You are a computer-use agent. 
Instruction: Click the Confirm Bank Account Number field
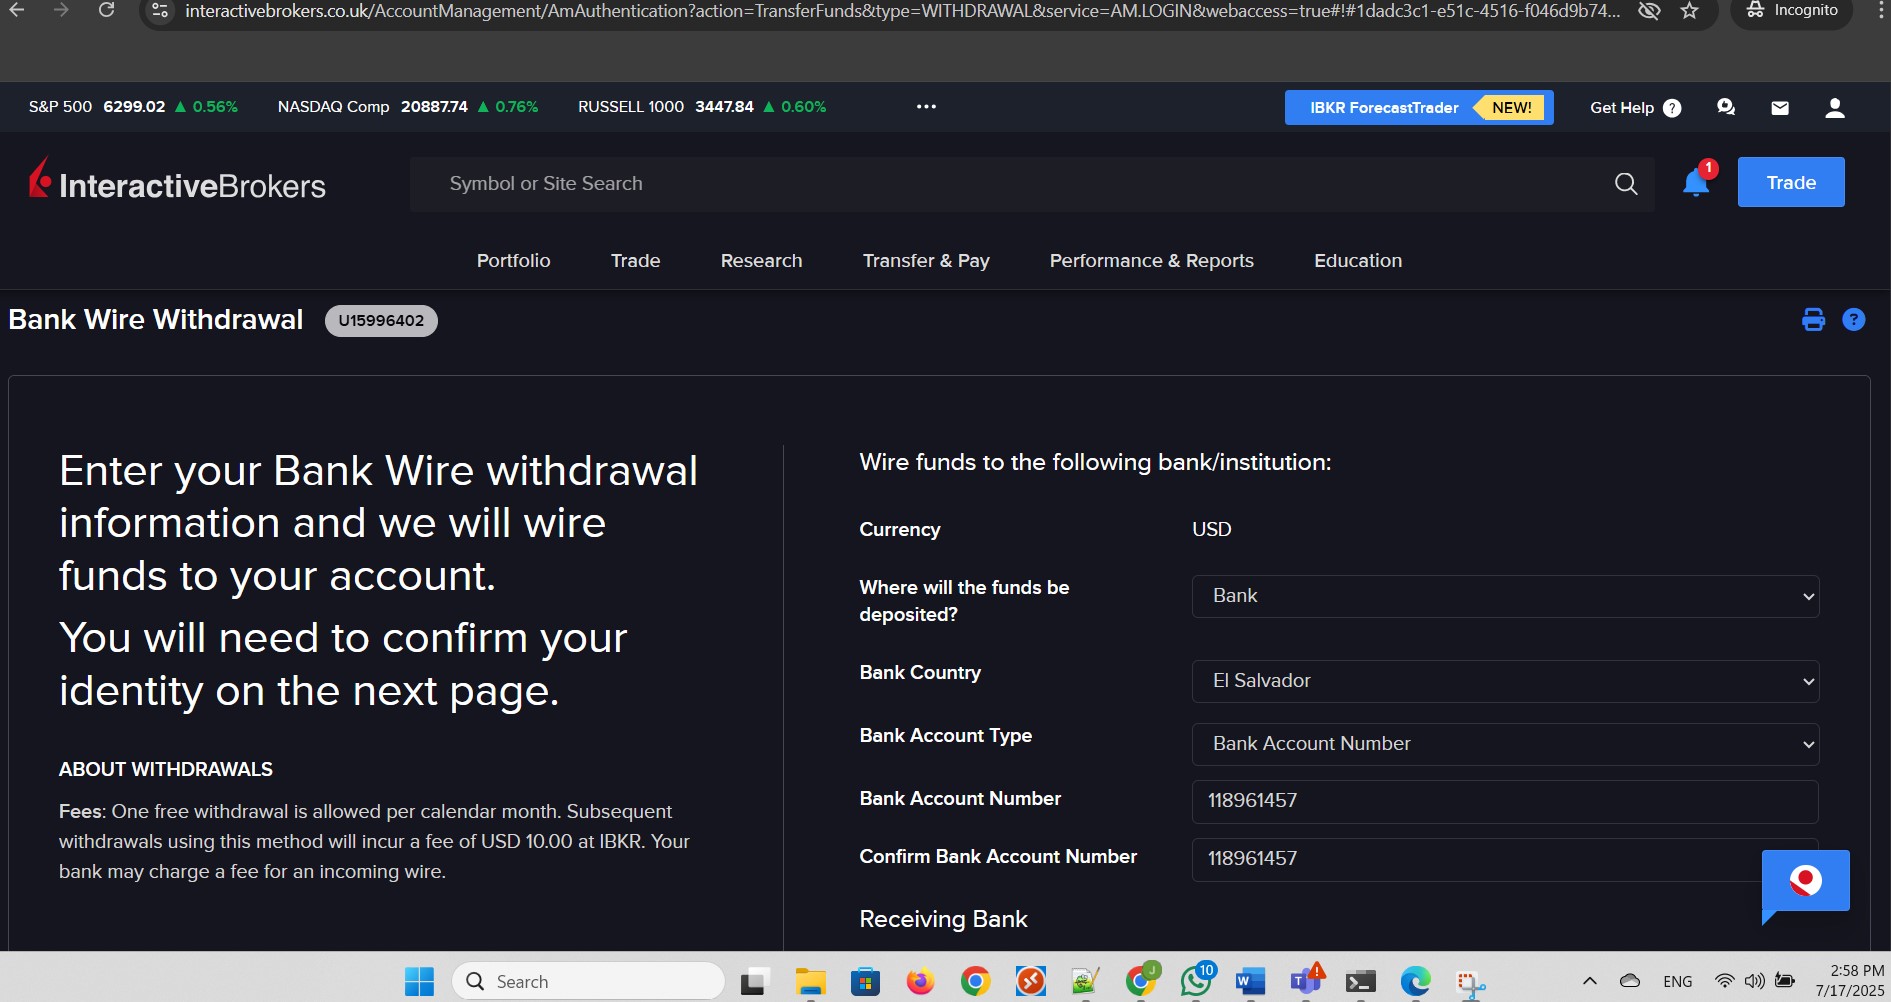[1505, 859]
